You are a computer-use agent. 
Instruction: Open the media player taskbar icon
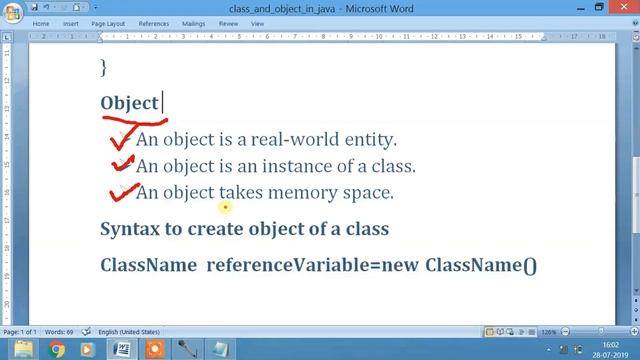click(87, 349)
